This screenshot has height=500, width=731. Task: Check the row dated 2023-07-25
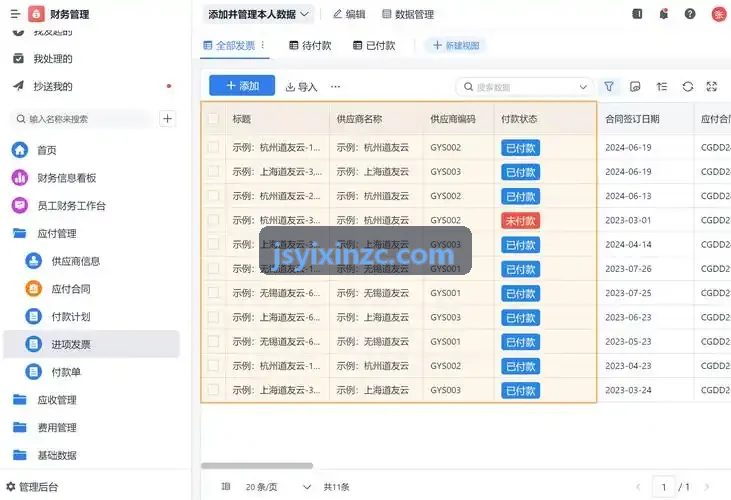tap(213, 293)
